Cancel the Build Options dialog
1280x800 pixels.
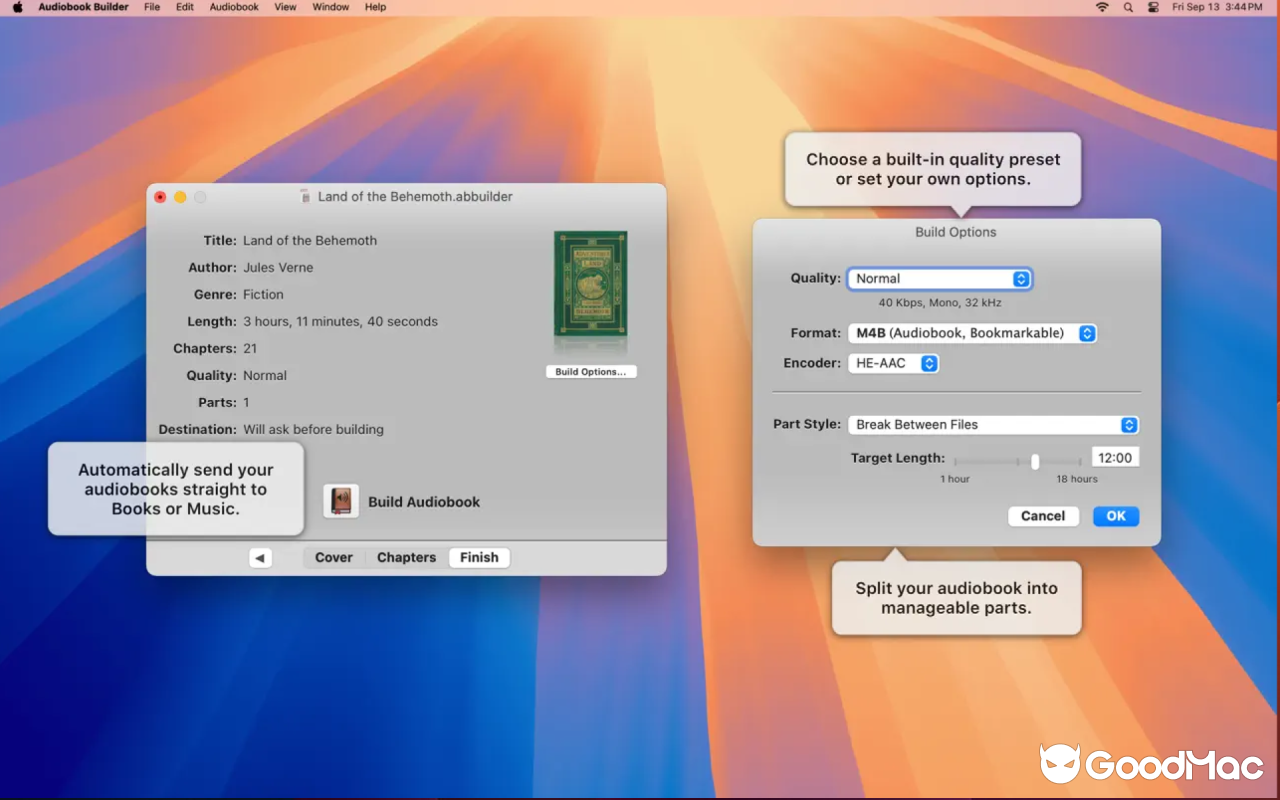click(x=1043, y=515)
